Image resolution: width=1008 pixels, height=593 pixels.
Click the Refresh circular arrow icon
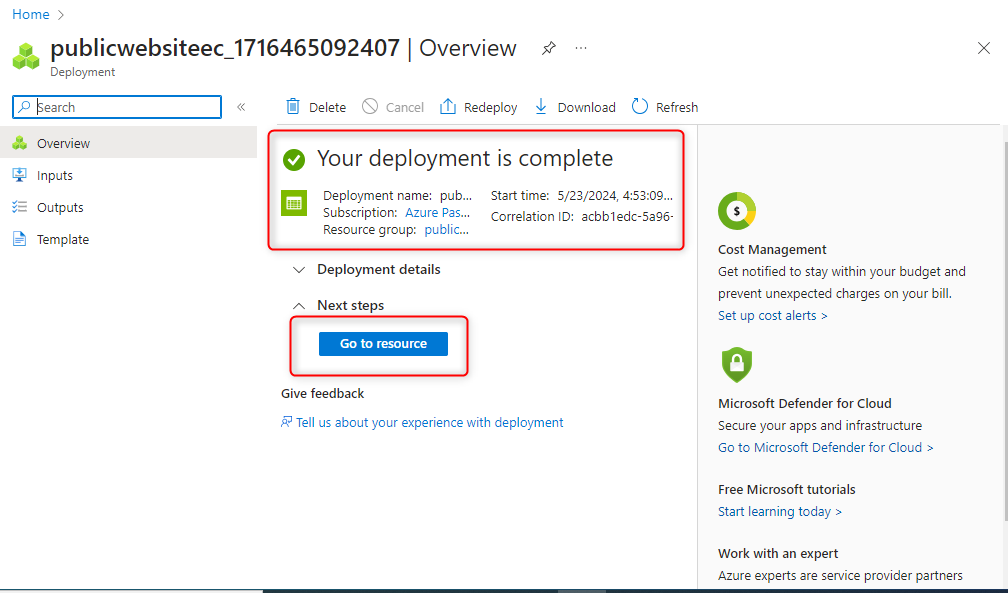coord(638,107)
